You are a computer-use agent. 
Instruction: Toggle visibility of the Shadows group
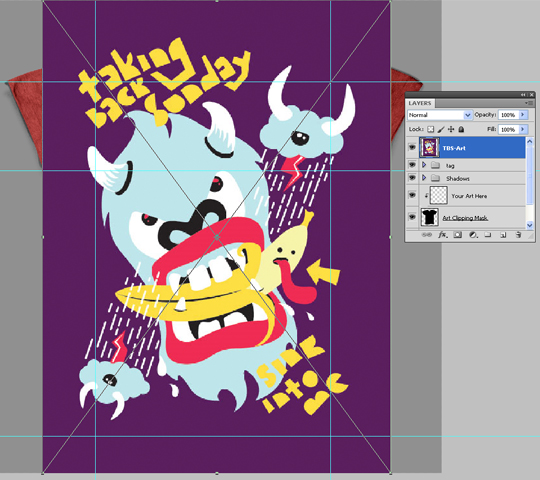tap(412, 178)
